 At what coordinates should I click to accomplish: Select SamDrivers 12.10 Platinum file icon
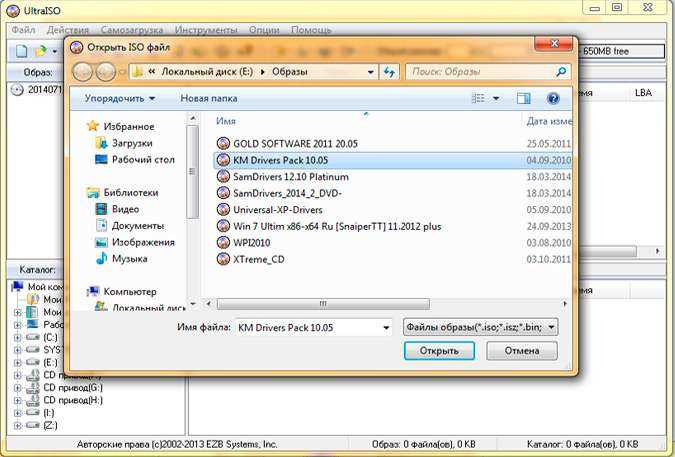[223, 176]
